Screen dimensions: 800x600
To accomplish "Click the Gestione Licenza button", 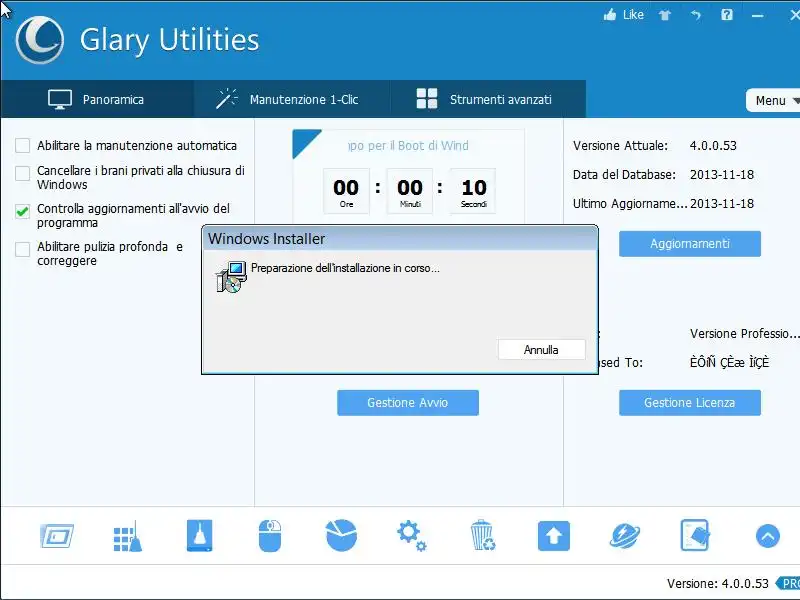I will pyautogui.click(x=690, y=403).
